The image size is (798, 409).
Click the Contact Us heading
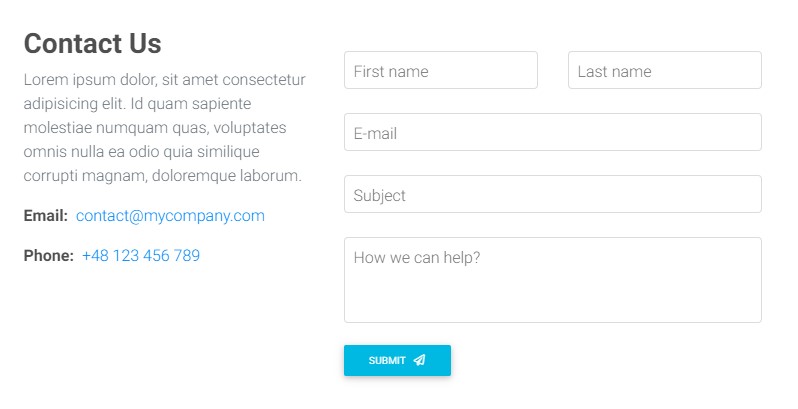coord(92,44)
